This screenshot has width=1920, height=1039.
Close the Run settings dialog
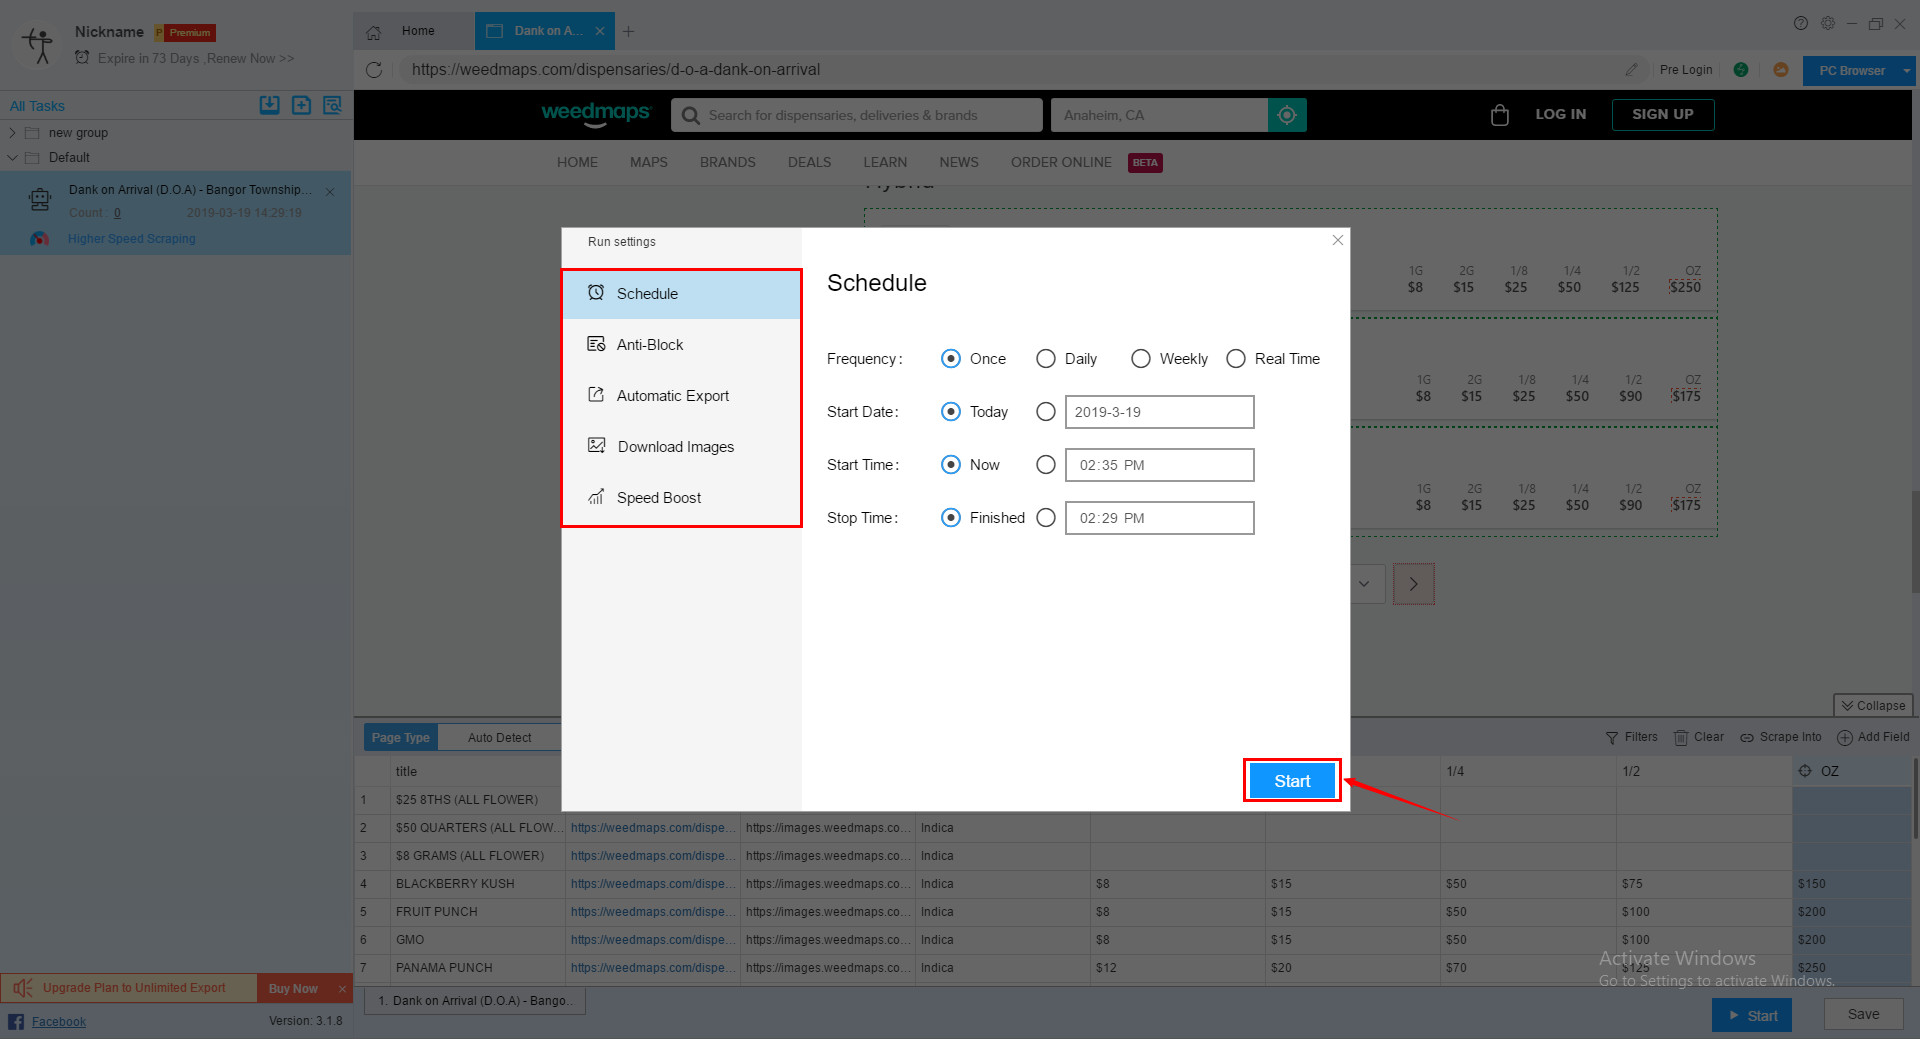click(x=1337, y=240)
